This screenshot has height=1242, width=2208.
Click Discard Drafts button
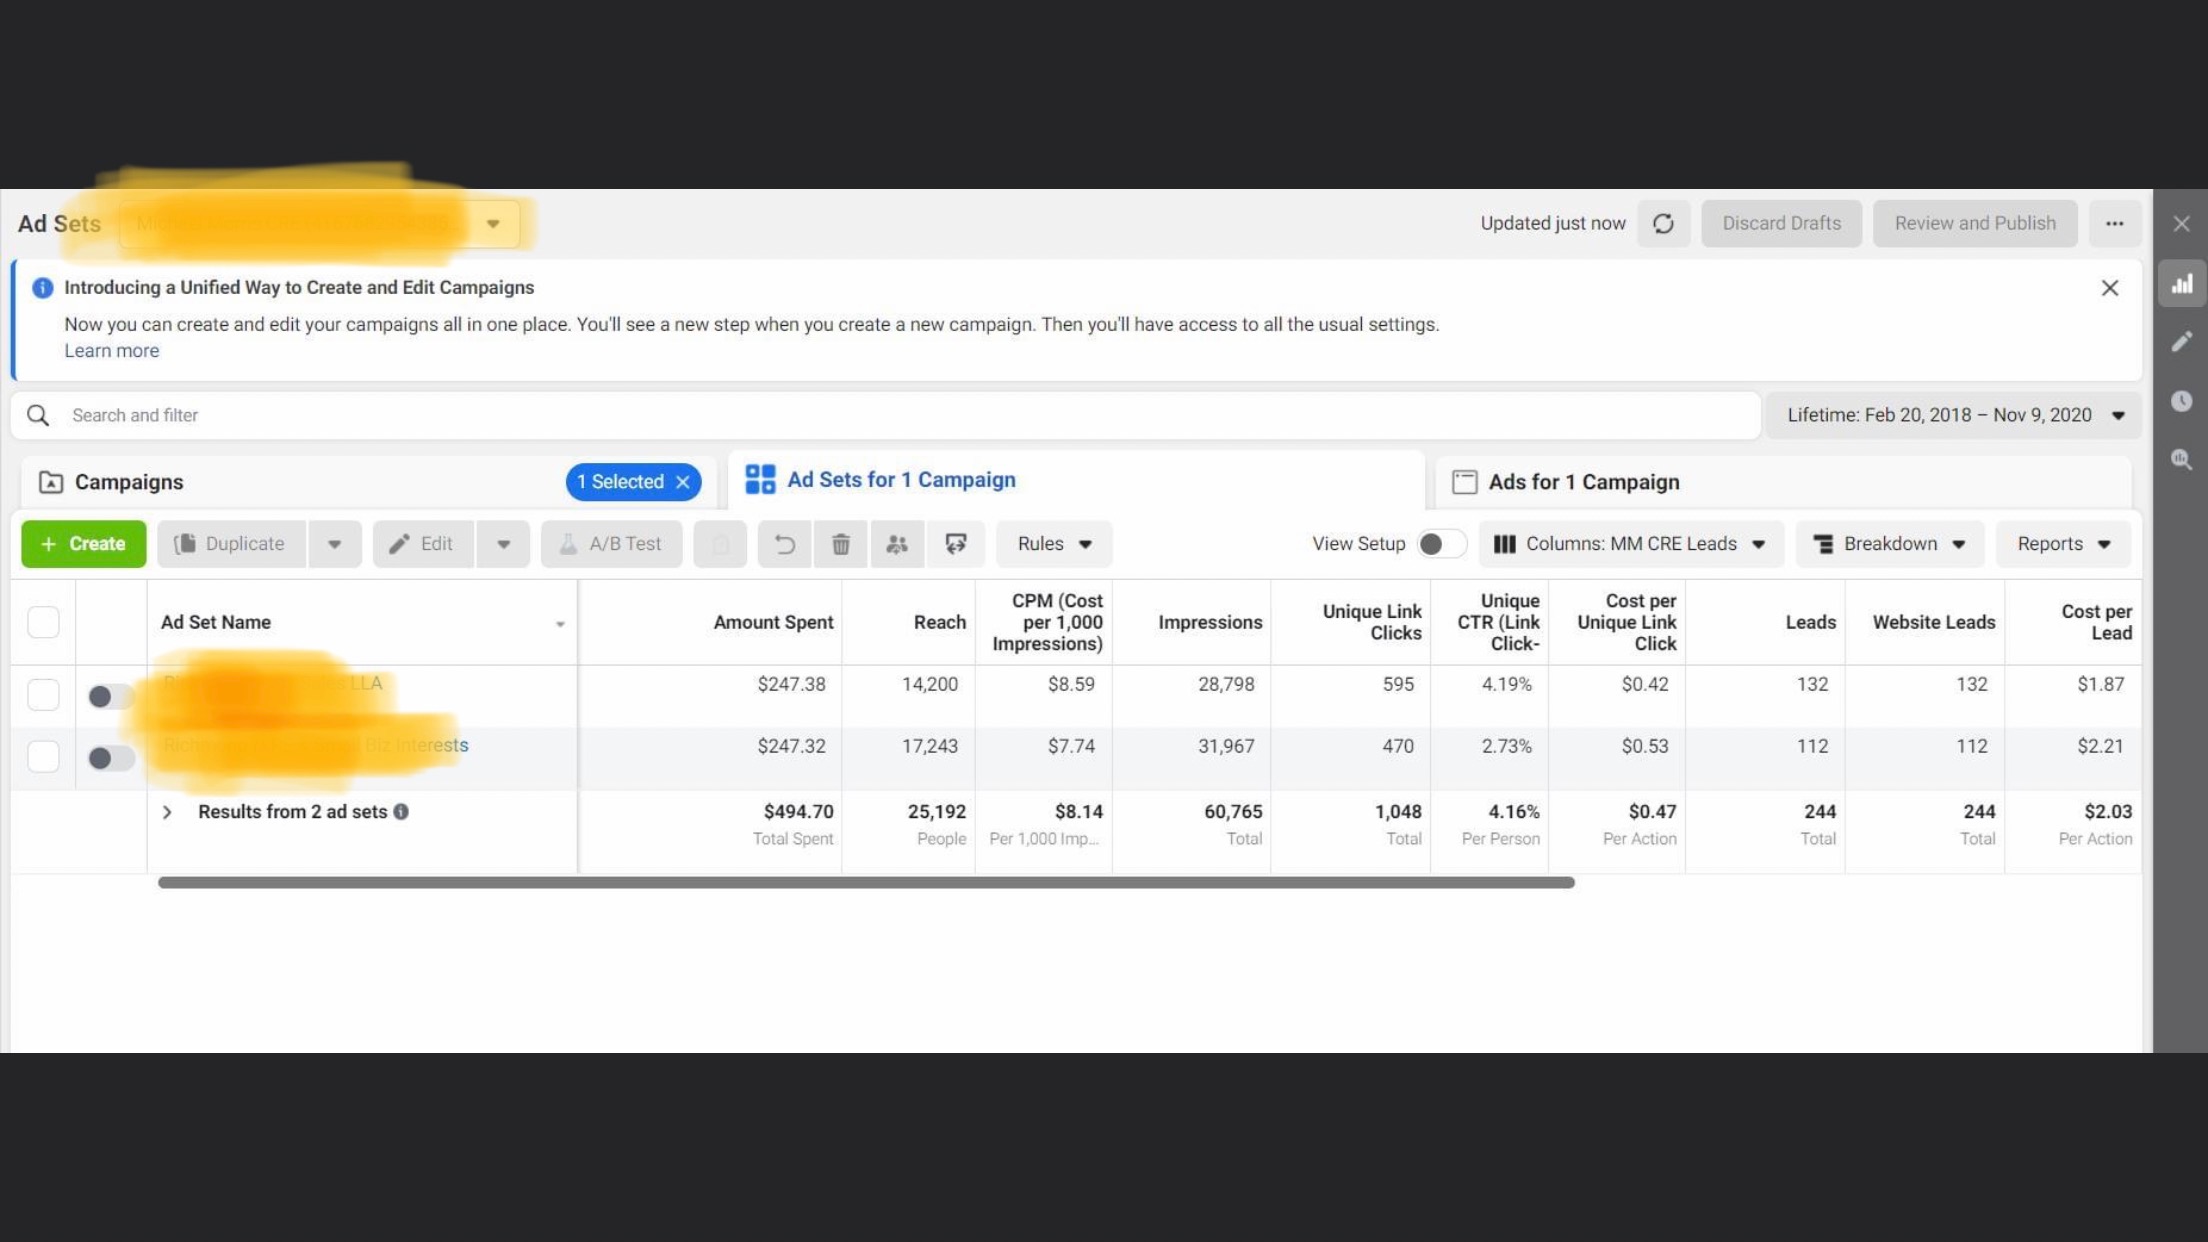point(1781,223)
